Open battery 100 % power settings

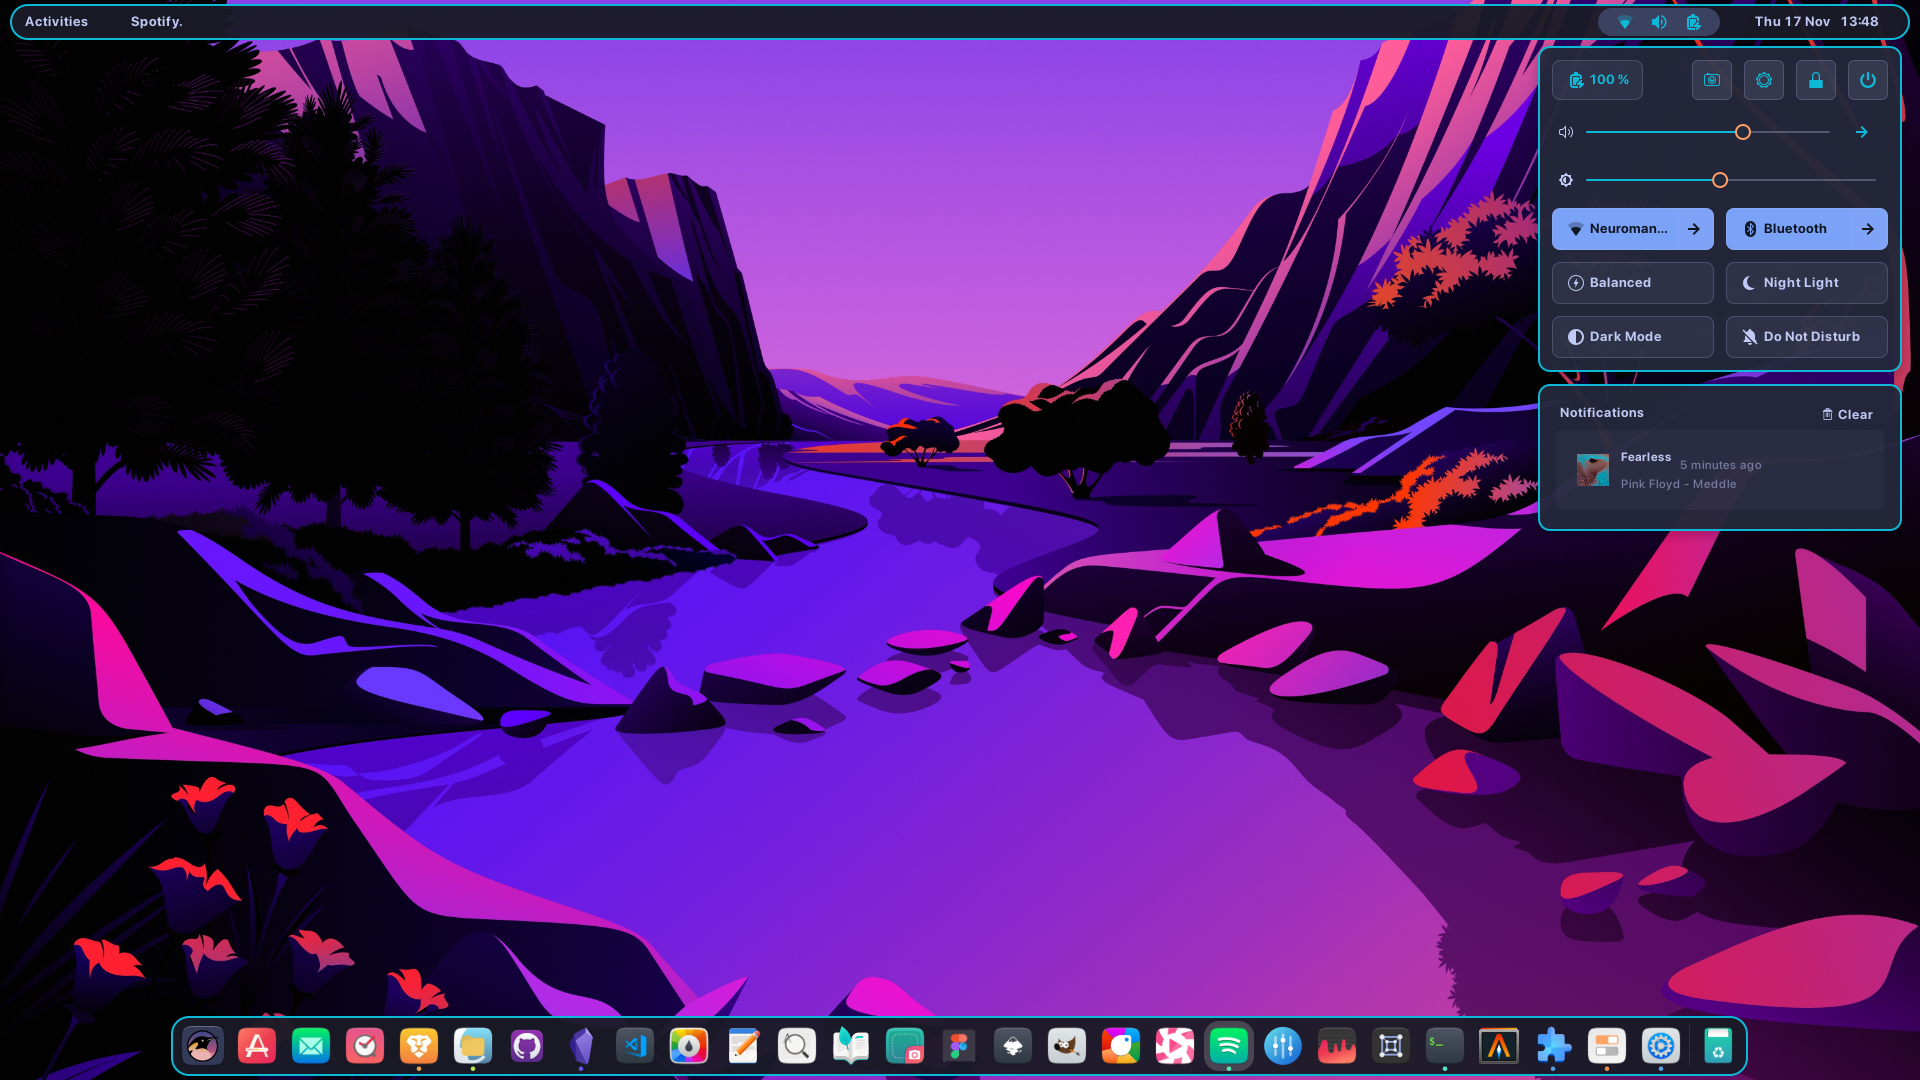(x=1598, y=80)
